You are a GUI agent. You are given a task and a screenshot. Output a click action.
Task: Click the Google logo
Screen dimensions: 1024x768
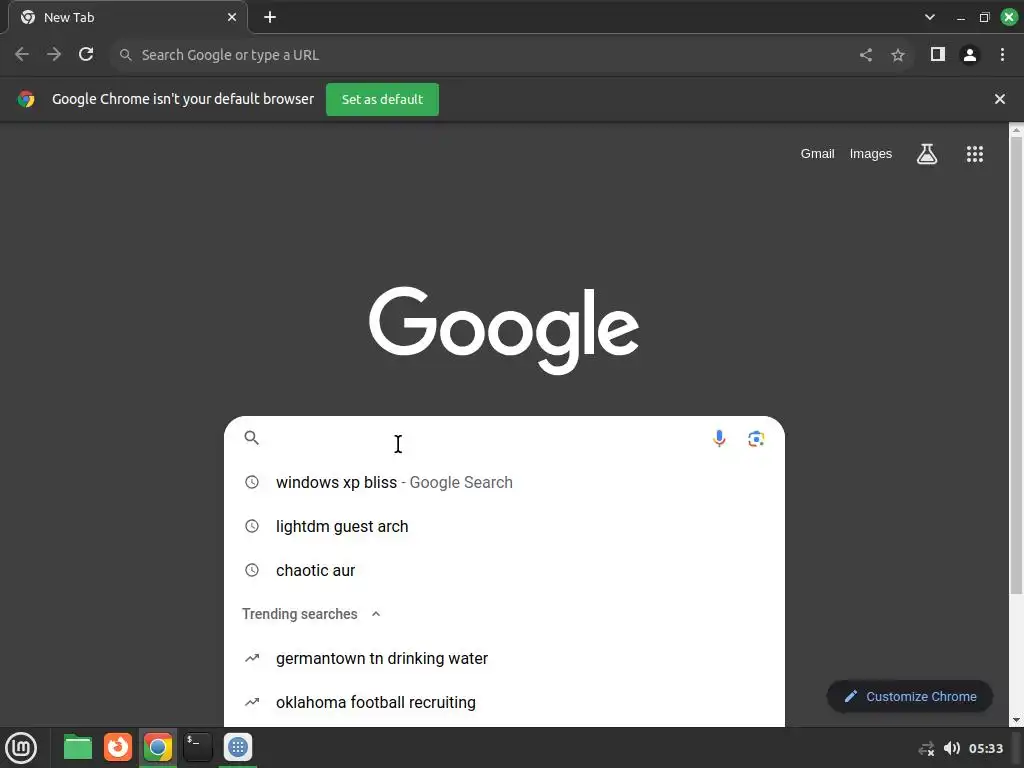(504, 330)
